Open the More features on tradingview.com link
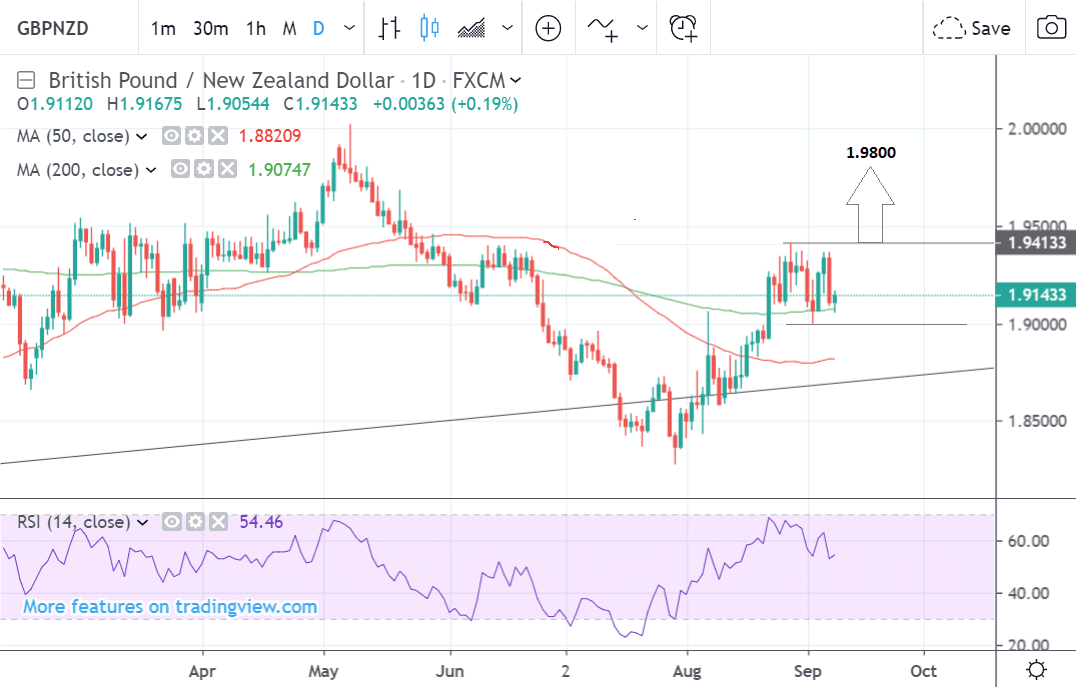Viewport: 1076px width, 687px height. (170, 607)
